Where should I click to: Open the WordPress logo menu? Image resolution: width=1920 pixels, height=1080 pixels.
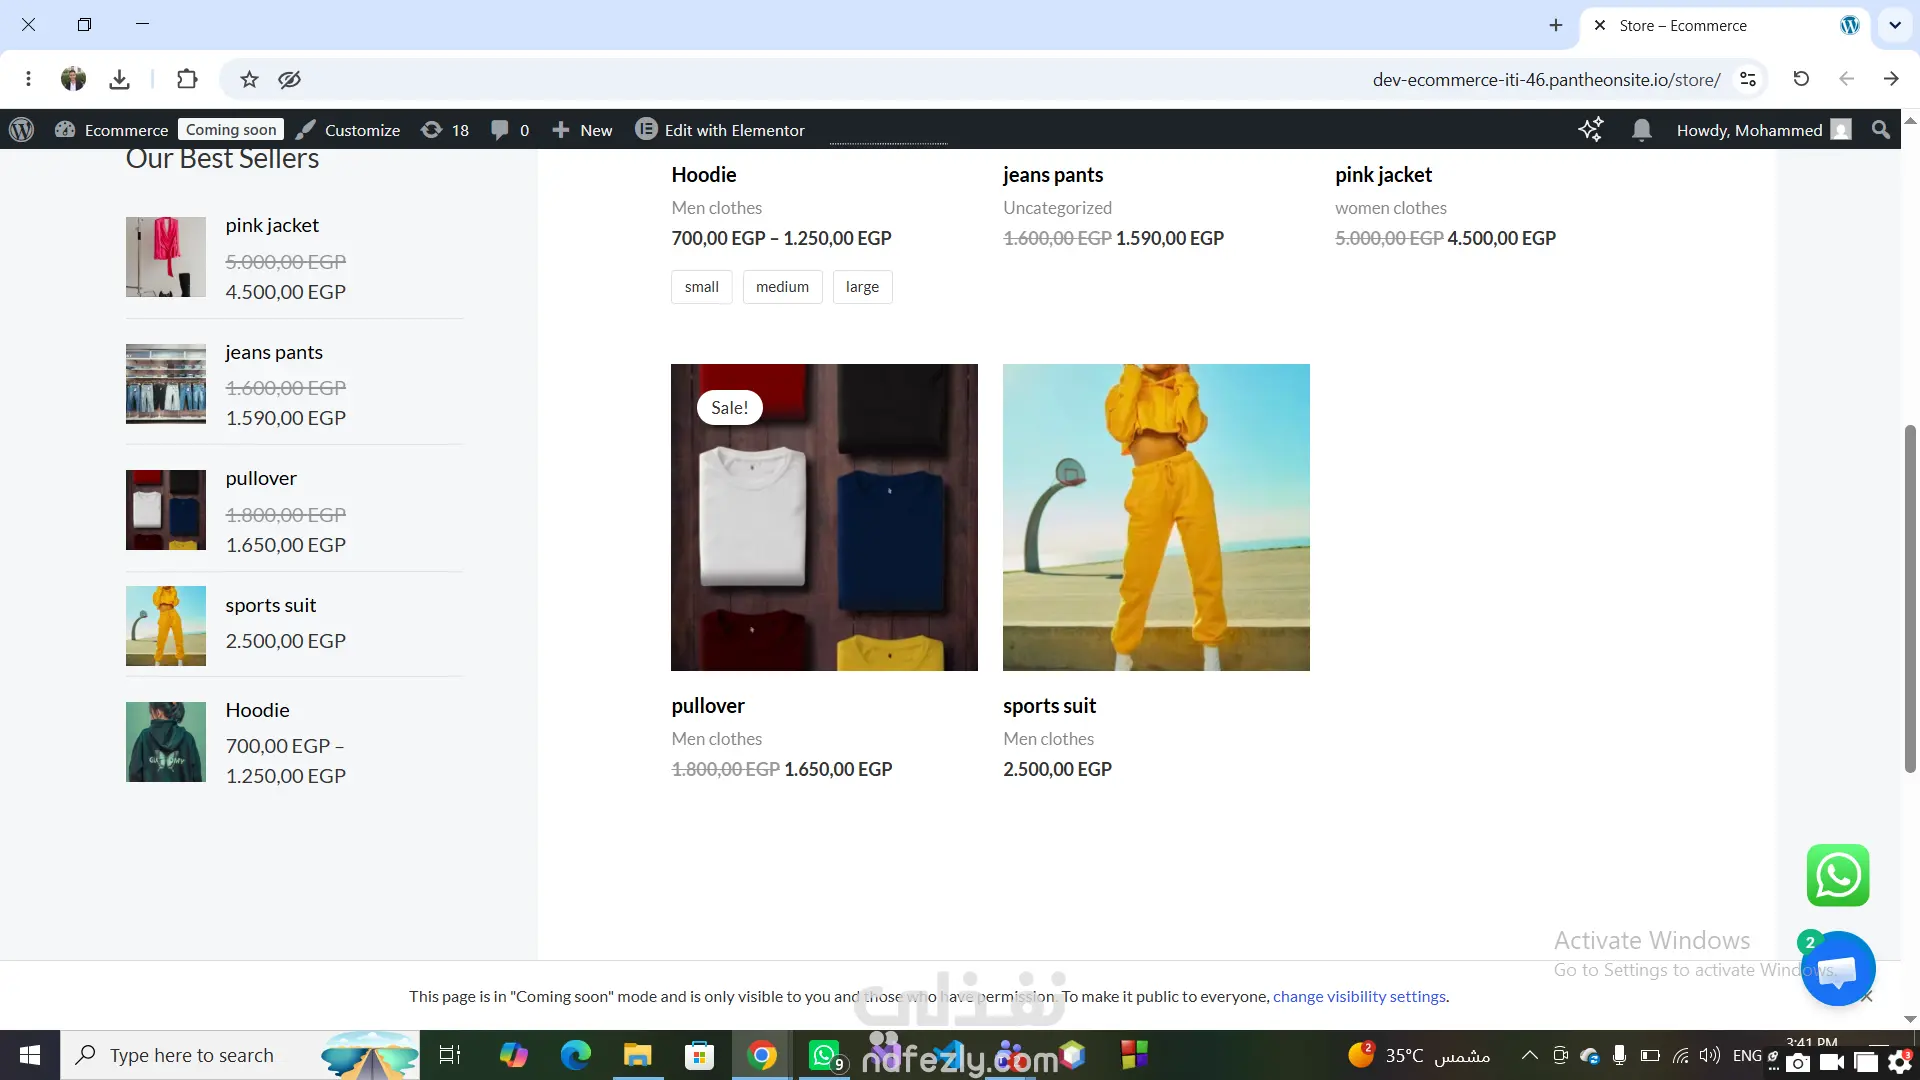[x=21, y=130]
